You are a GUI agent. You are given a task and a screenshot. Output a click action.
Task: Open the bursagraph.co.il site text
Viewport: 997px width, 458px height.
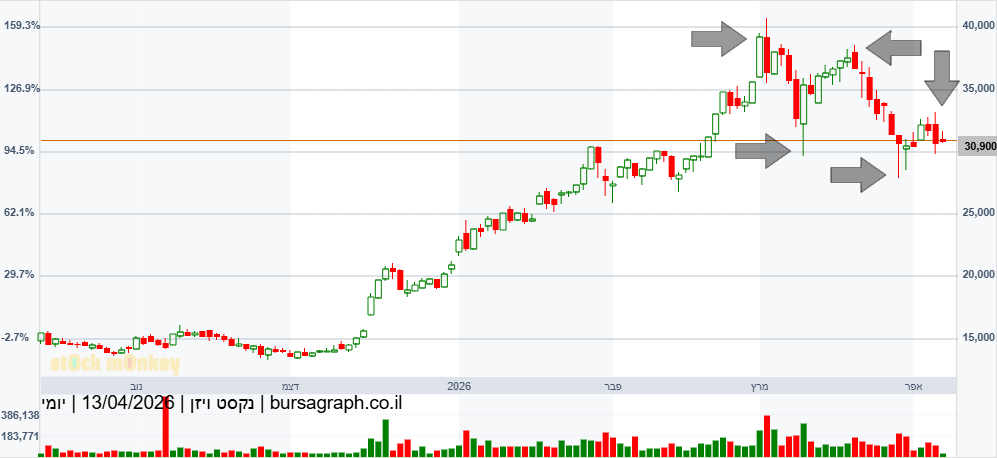(x=336, y=403)
